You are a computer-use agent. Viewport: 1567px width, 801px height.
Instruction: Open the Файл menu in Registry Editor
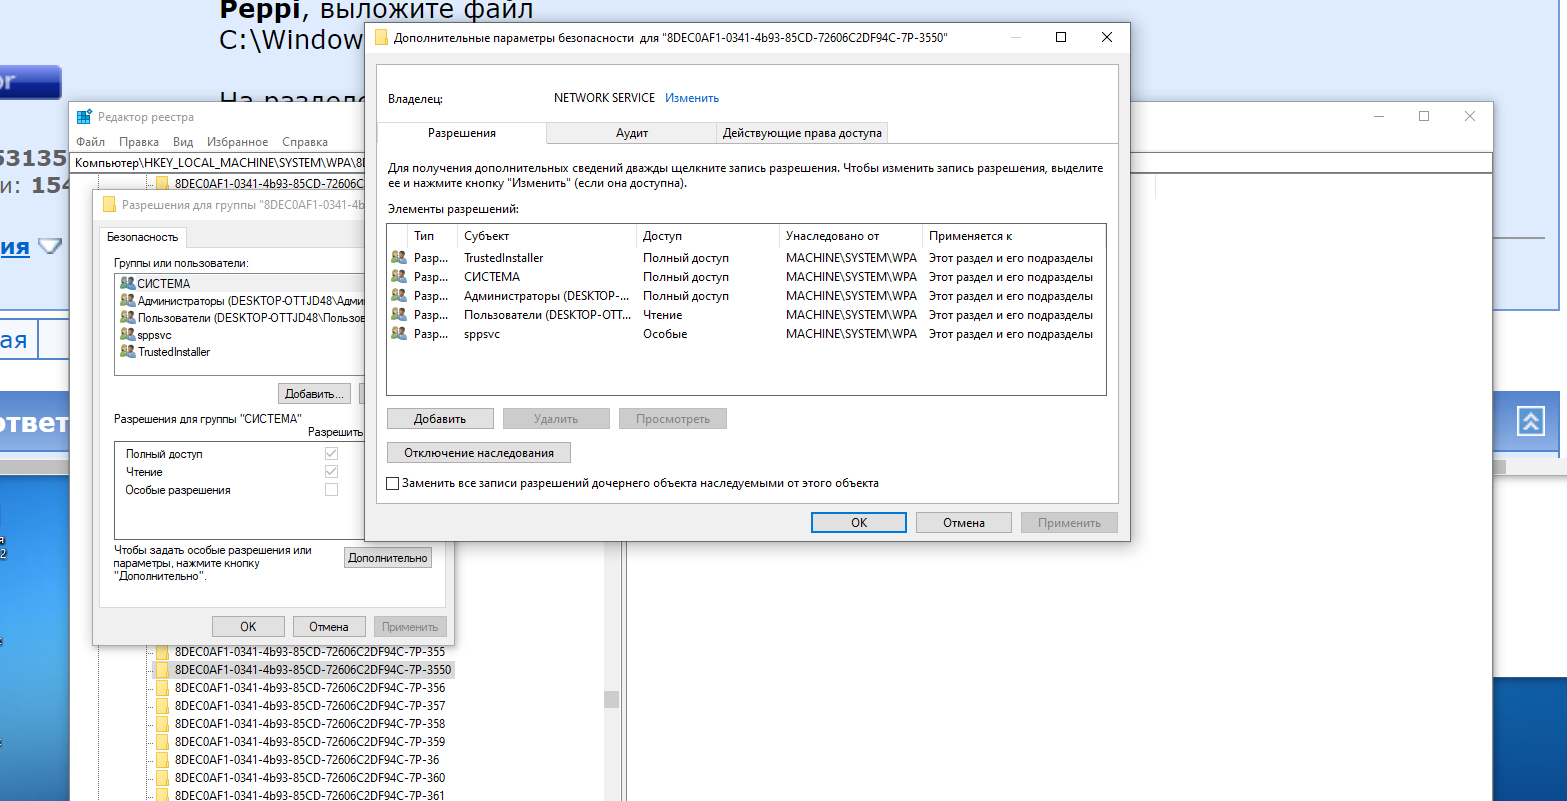[x=90, y=142]
